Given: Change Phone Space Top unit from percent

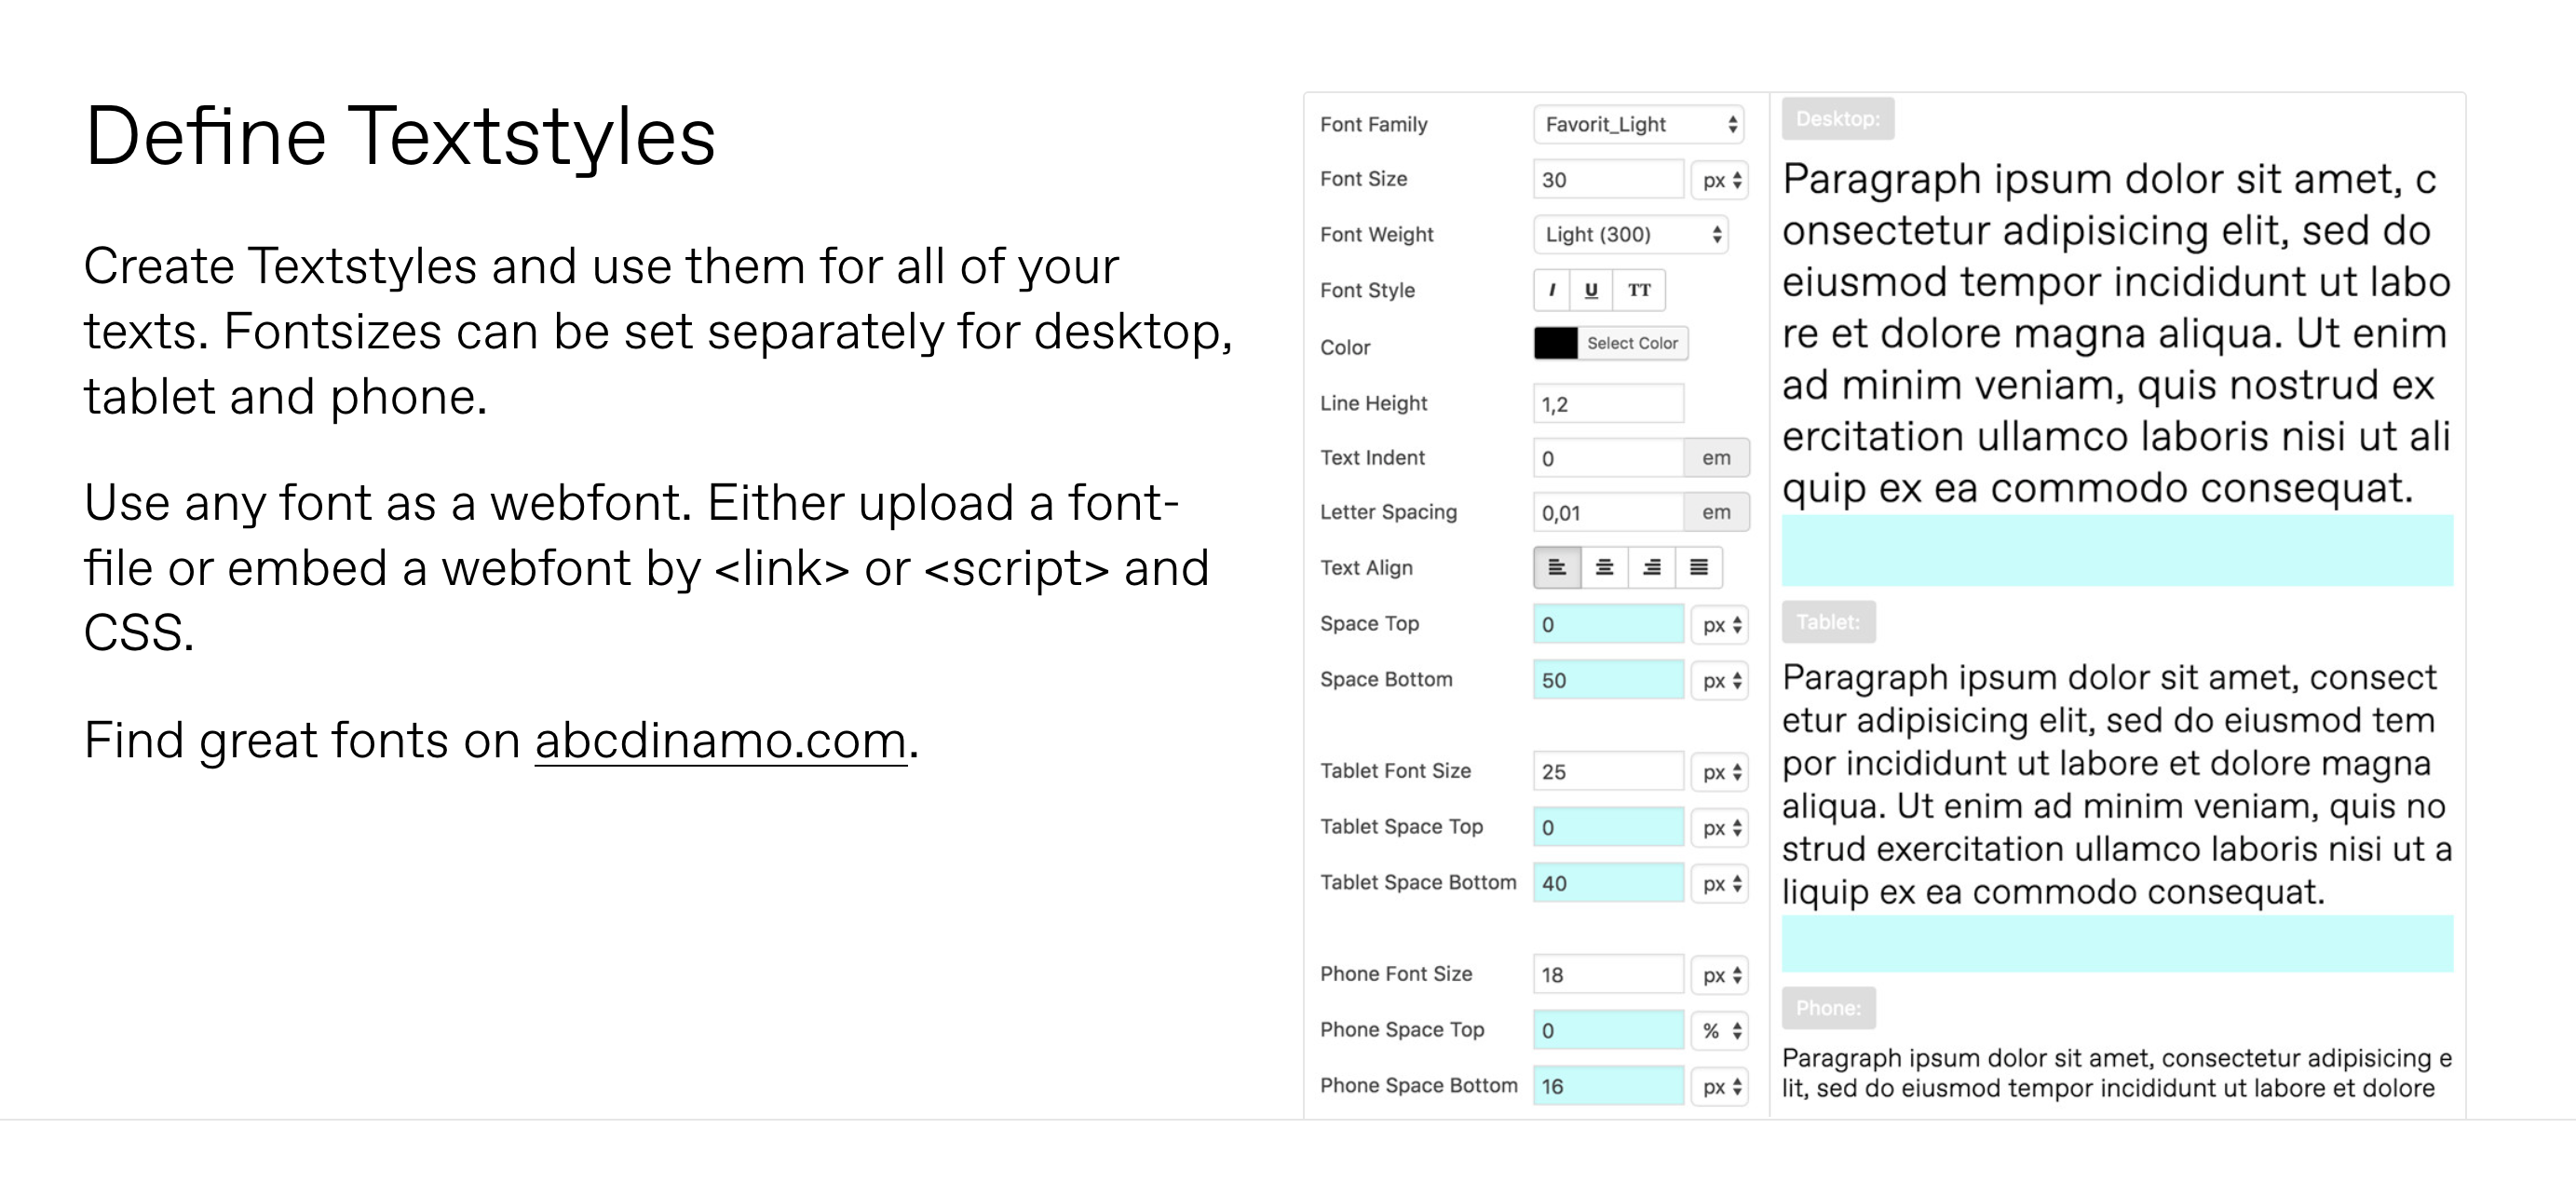Looking at the screenshot, I should tap(1720, 1031).
